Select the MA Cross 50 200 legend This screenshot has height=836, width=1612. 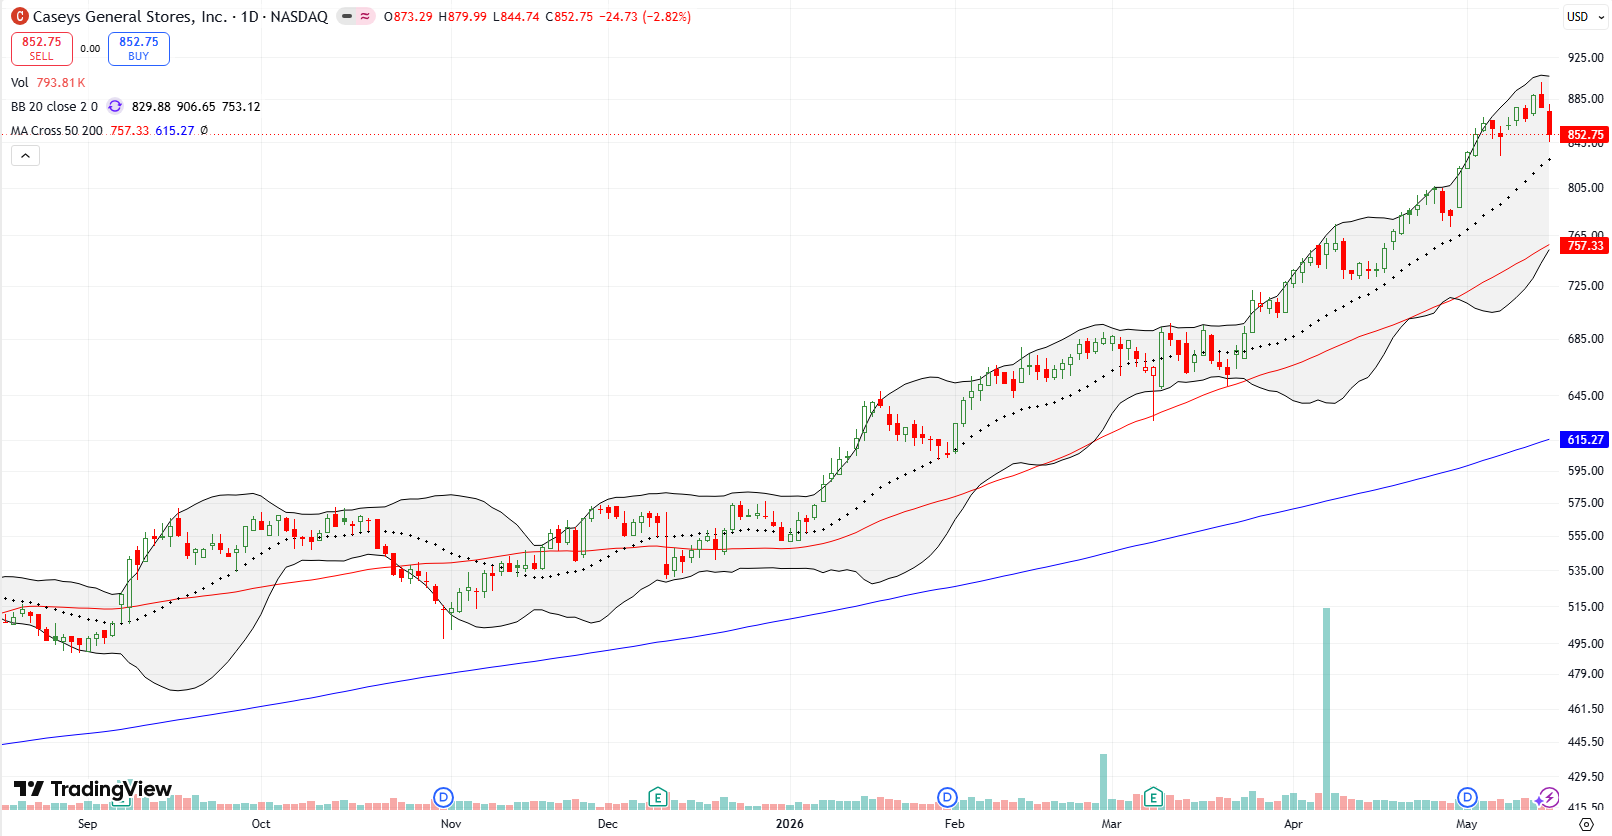(x=57, y=131)
